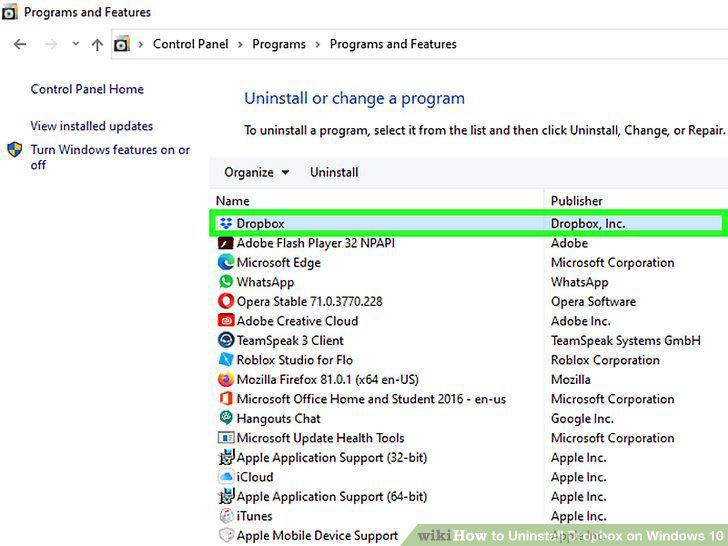Click the Google Inc. publisher cell

pos(582,418)
